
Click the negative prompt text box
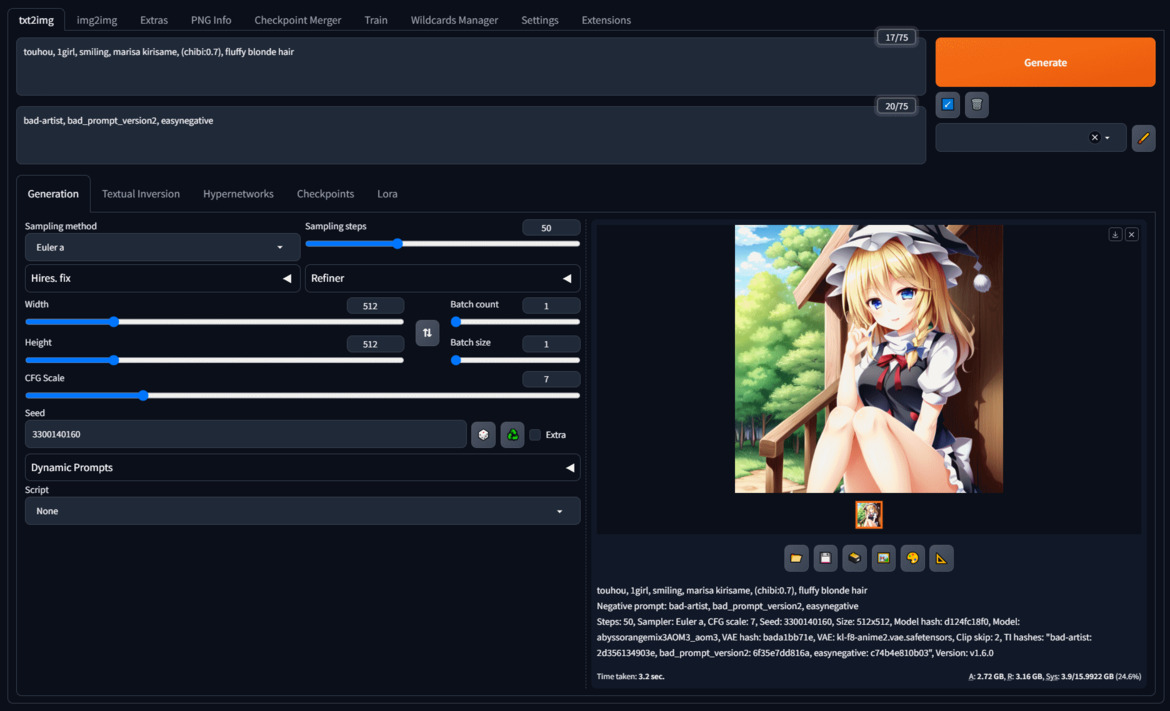point(471,135)
